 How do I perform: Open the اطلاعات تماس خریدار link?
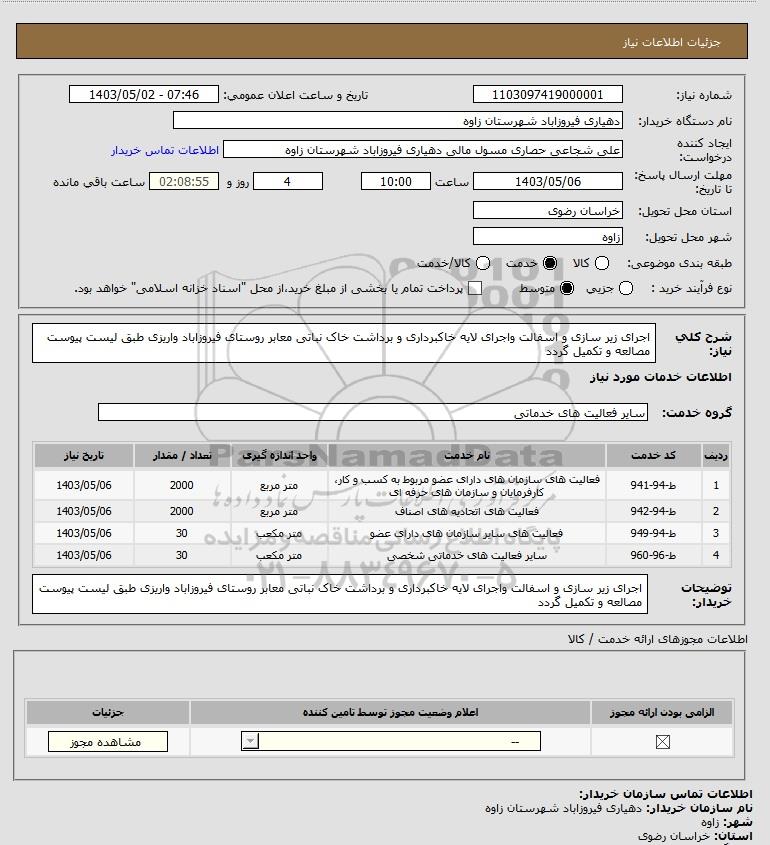click(165, 150)
